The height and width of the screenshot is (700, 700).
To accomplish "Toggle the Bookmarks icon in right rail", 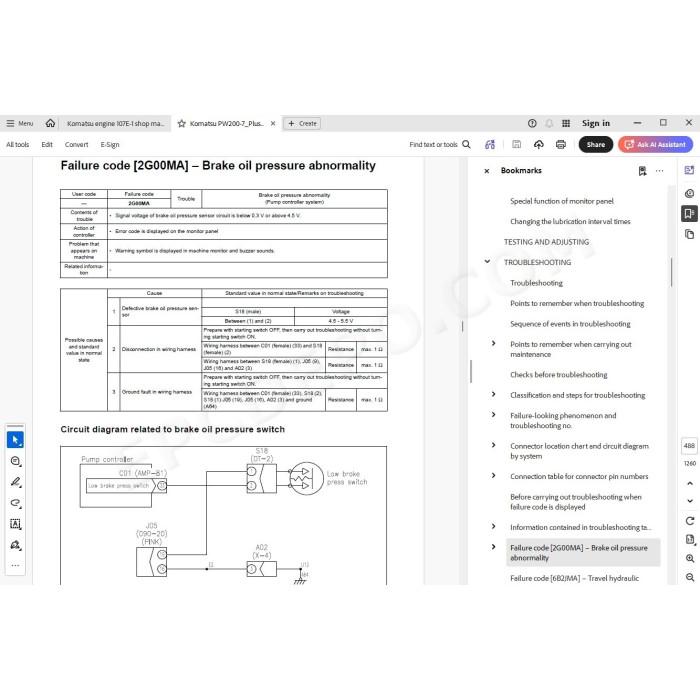I will tap(689, 213).
